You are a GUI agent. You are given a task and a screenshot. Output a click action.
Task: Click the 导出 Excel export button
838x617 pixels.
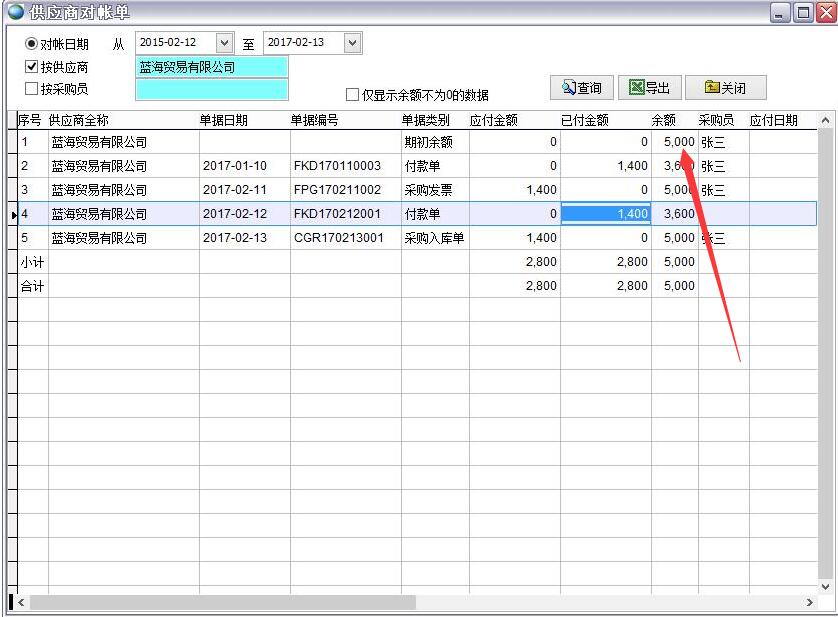pyautogui.click(x=649, y=88)
